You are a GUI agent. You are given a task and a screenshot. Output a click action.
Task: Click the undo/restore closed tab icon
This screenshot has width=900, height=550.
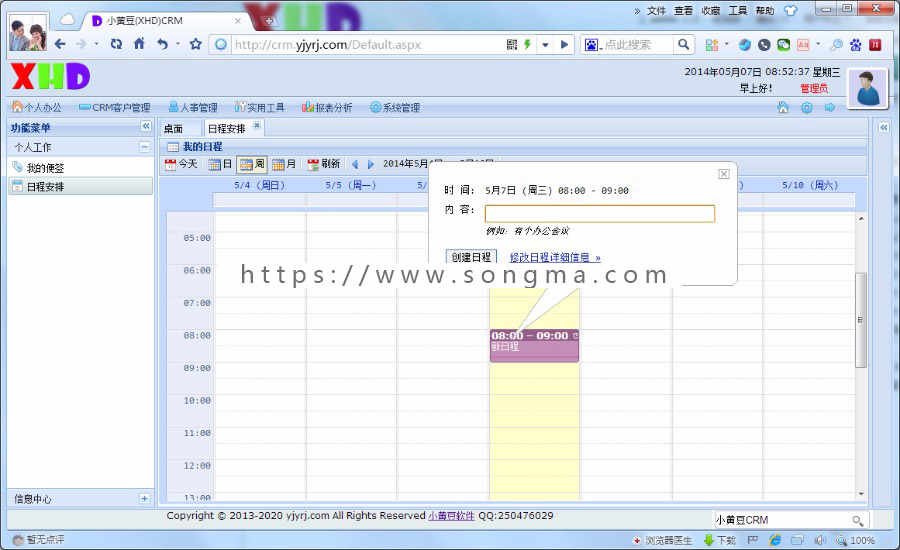(163, 44)
